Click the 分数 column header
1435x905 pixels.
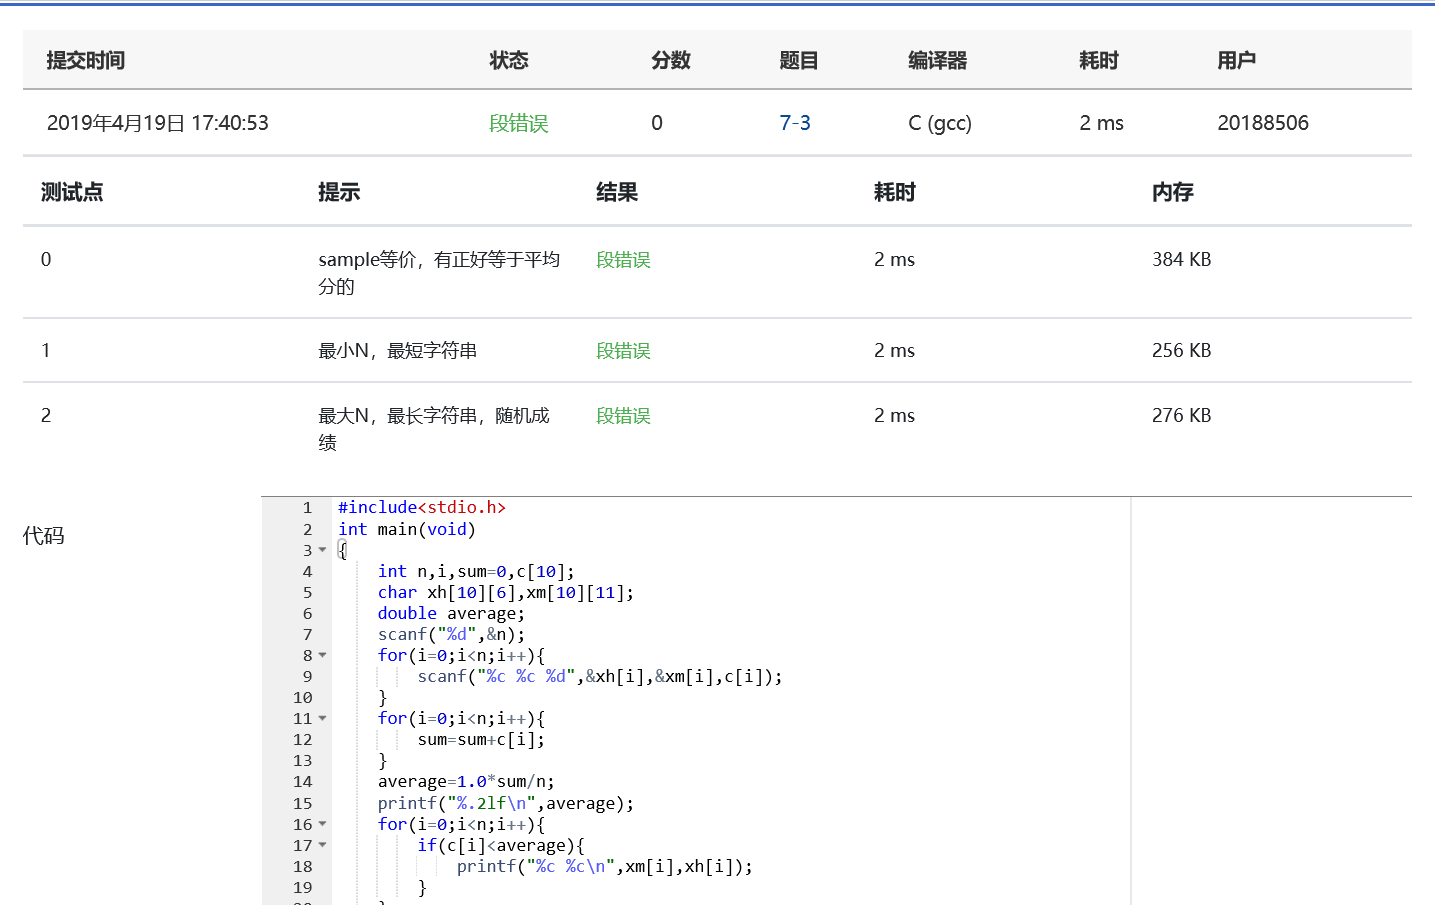[671, 60]
